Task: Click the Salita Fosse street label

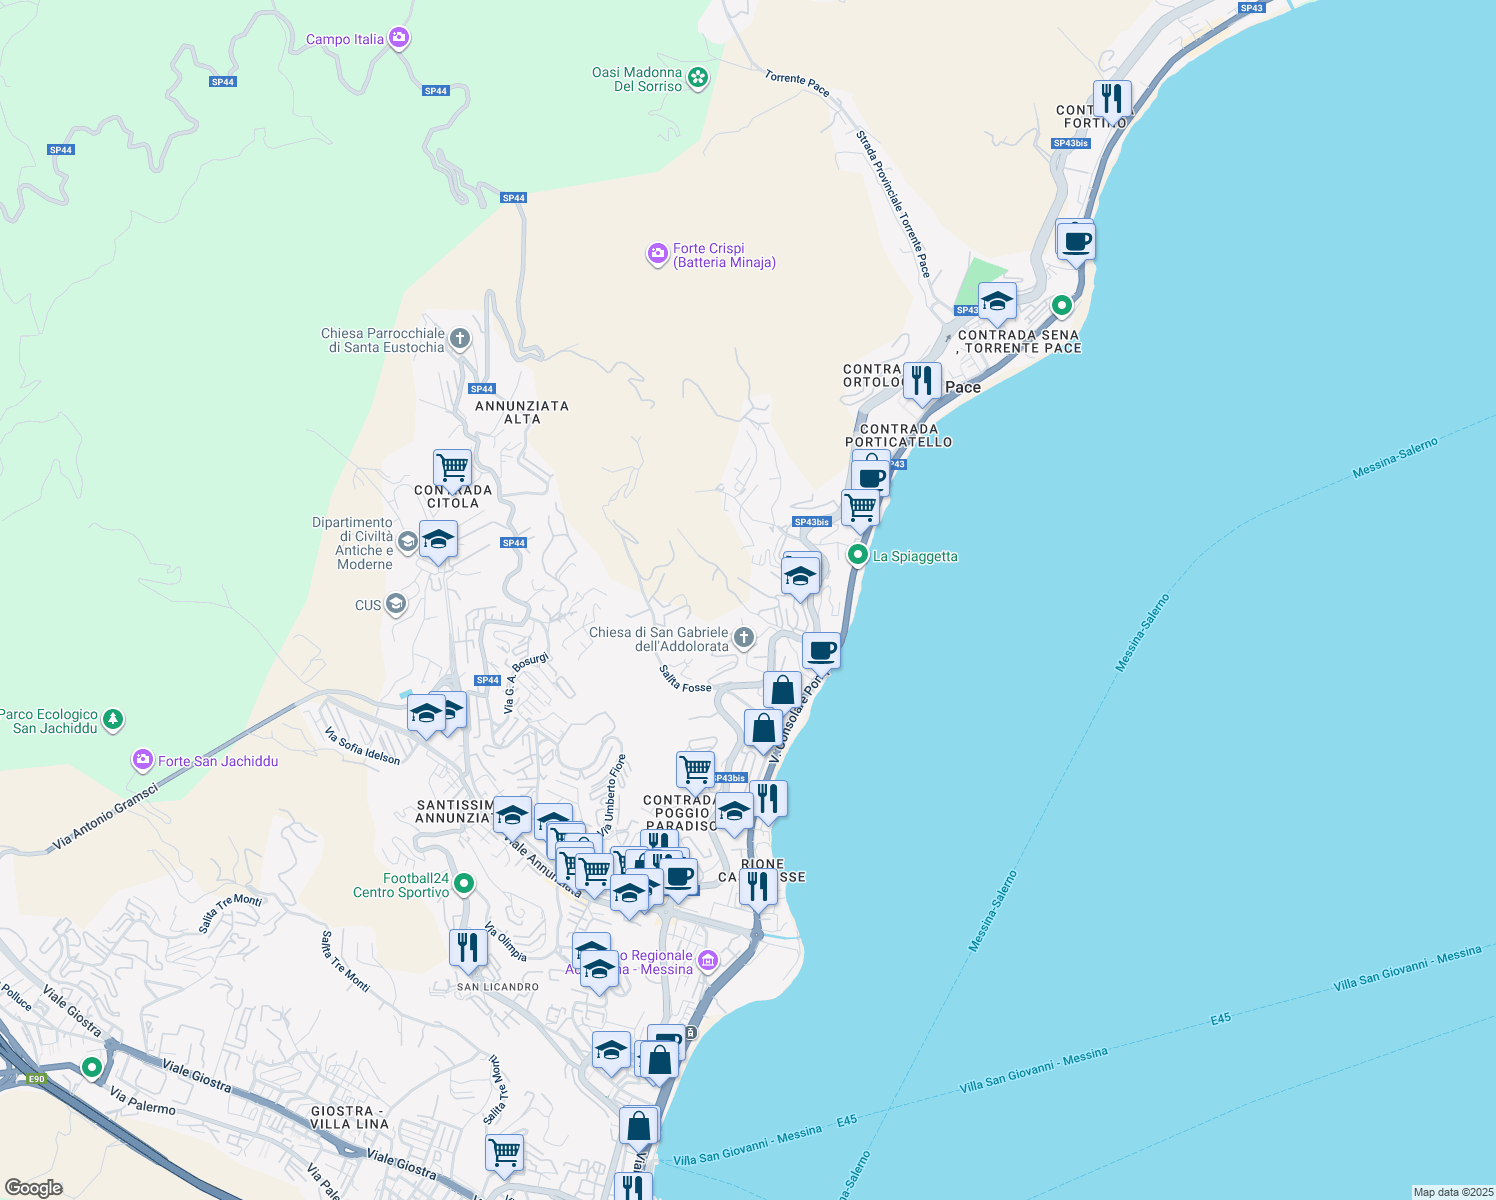Action: [685, 679]
